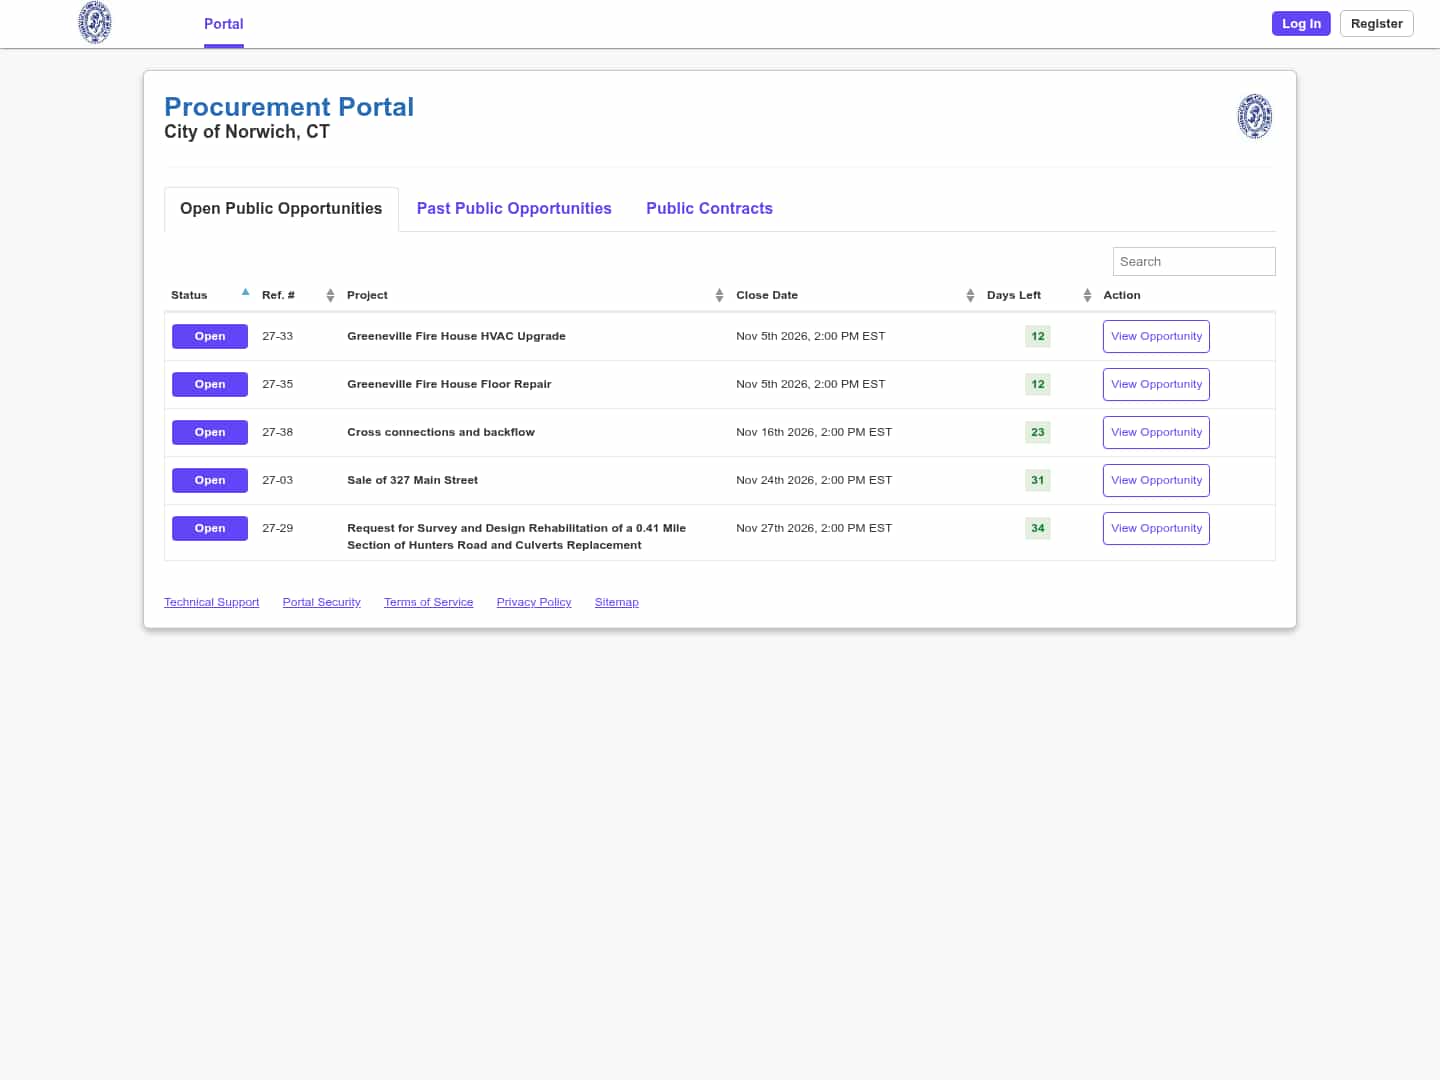Click the Log In button
This screenshot has width=1440, height=1080.
click(x=1301, y=24)
